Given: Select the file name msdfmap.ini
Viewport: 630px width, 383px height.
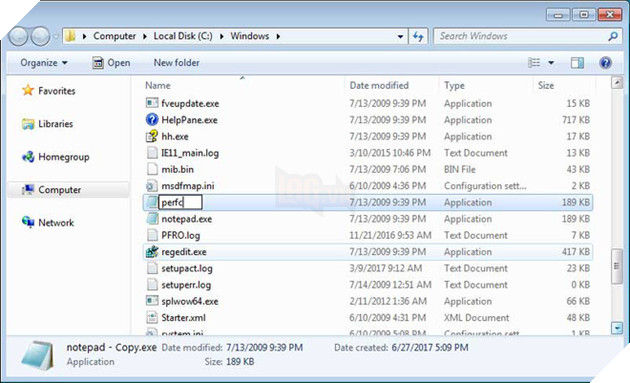Looking at the screenshot, I should pos(188,186).
